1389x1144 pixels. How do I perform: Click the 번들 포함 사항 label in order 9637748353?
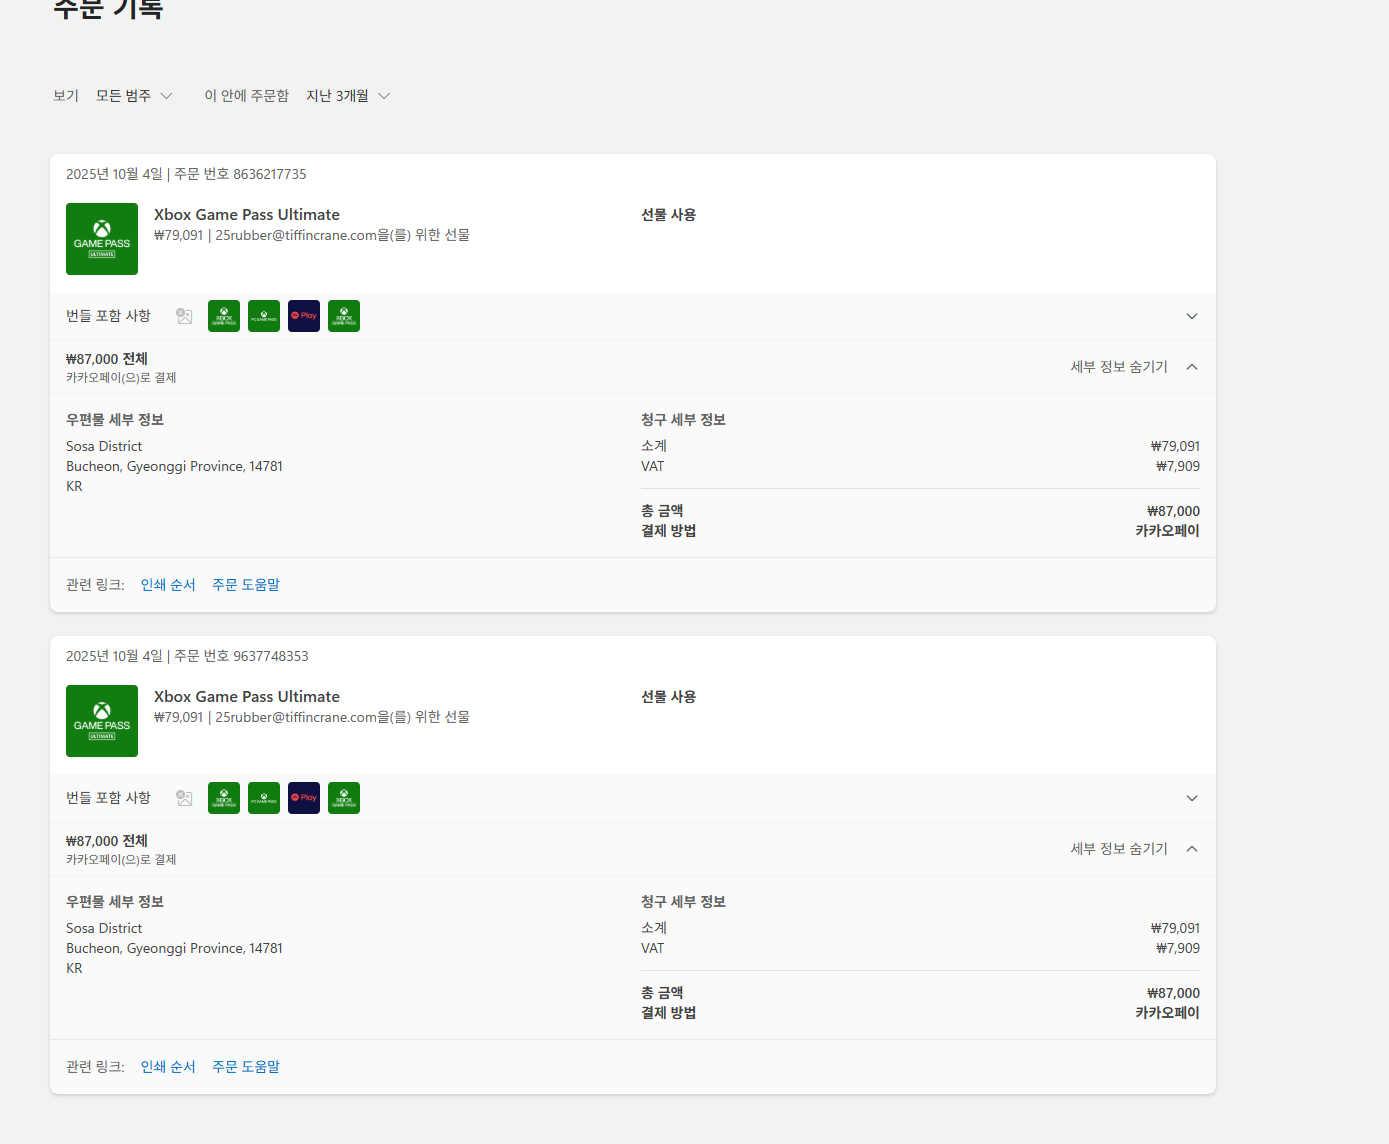click(108, 798)
